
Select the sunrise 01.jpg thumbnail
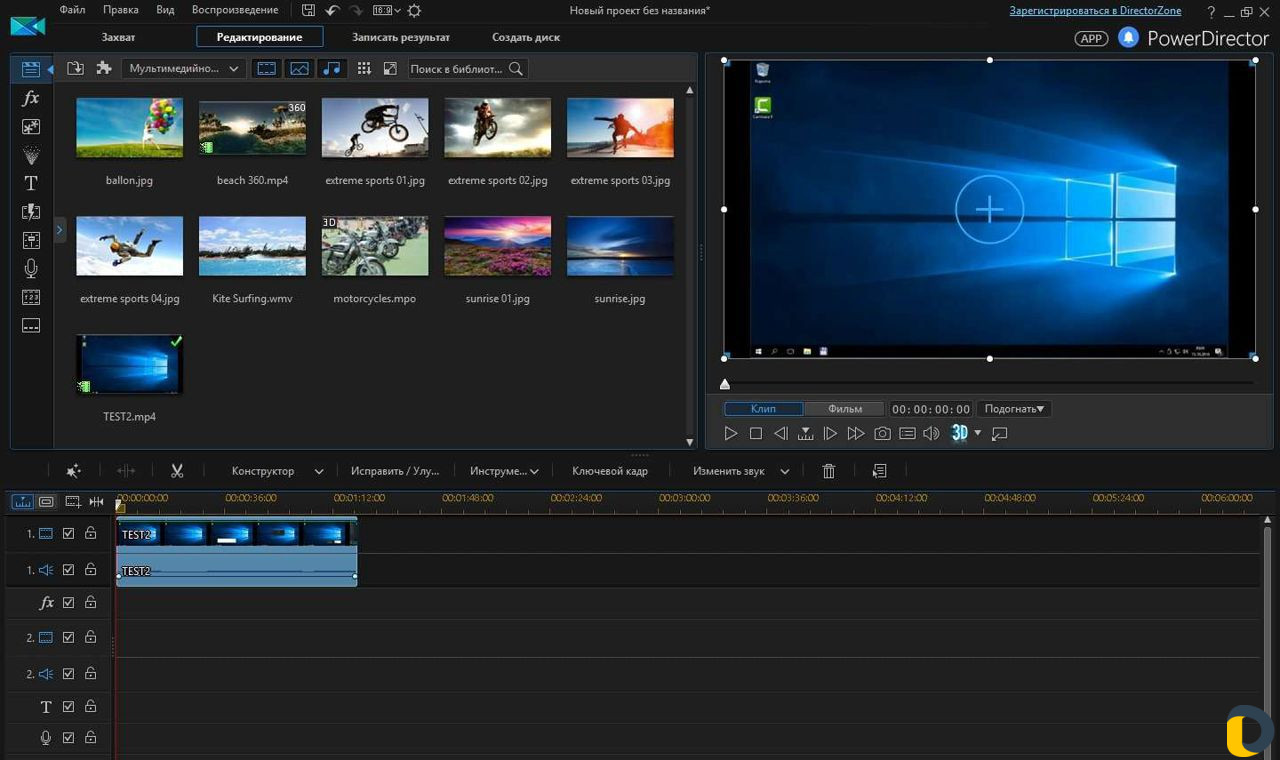point(498,246)
